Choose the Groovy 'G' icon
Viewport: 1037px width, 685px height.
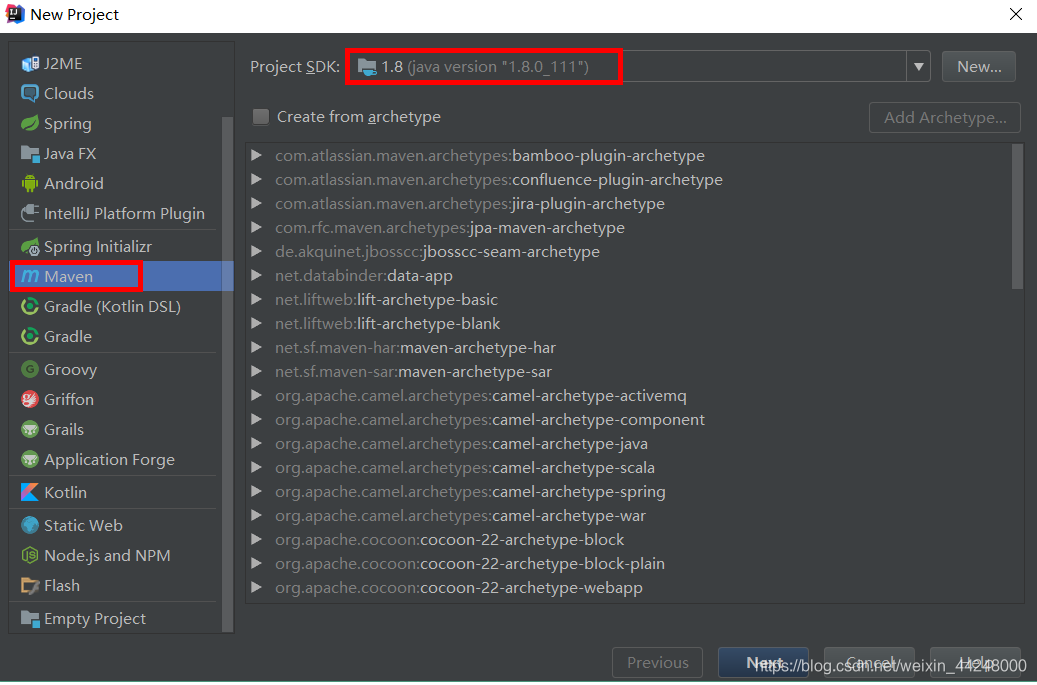click(x=30, y=370)
